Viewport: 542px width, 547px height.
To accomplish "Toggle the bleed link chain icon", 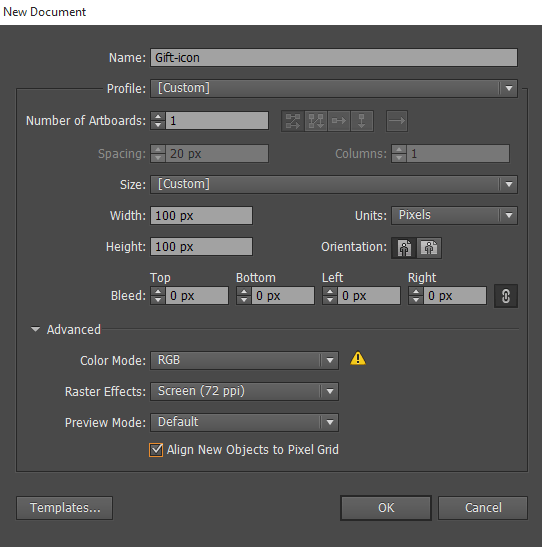I will [x=506, y=296].
